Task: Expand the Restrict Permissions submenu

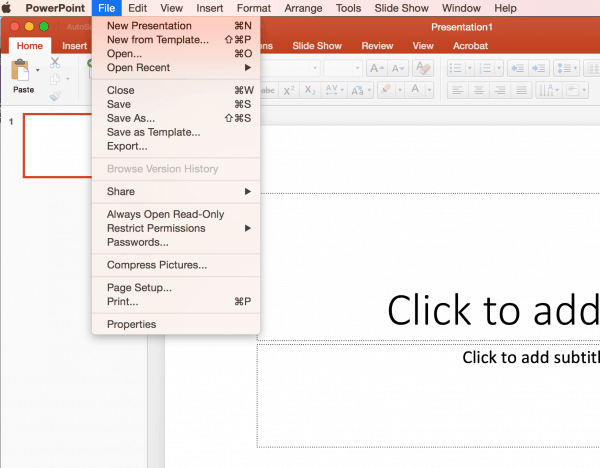Action: point(176,228)
